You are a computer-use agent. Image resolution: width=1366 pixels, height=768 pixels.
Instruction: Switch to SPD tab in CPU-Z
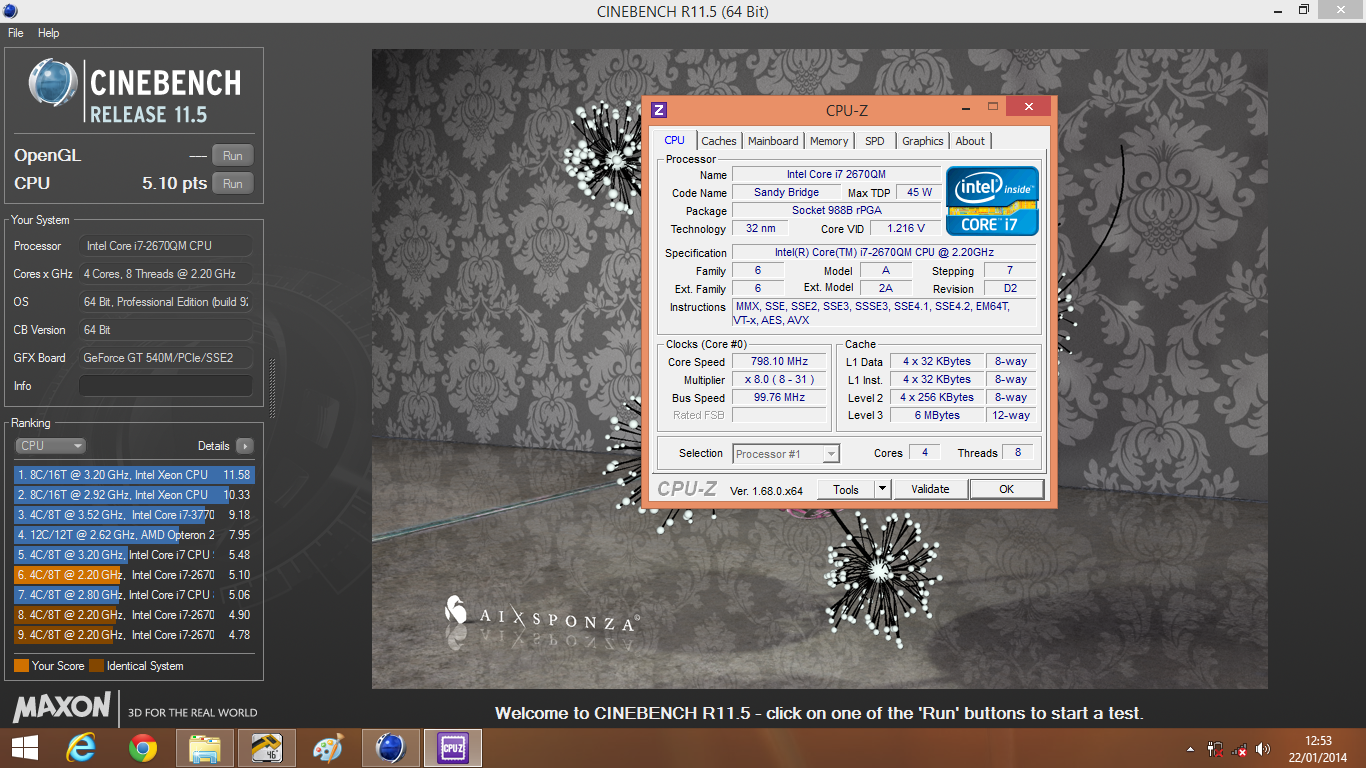[875, 141]
